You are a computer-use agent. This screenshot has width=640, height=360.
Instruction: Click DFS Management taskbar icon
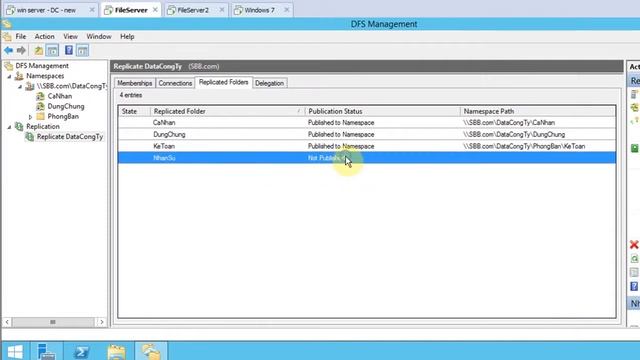coord(151,351)
